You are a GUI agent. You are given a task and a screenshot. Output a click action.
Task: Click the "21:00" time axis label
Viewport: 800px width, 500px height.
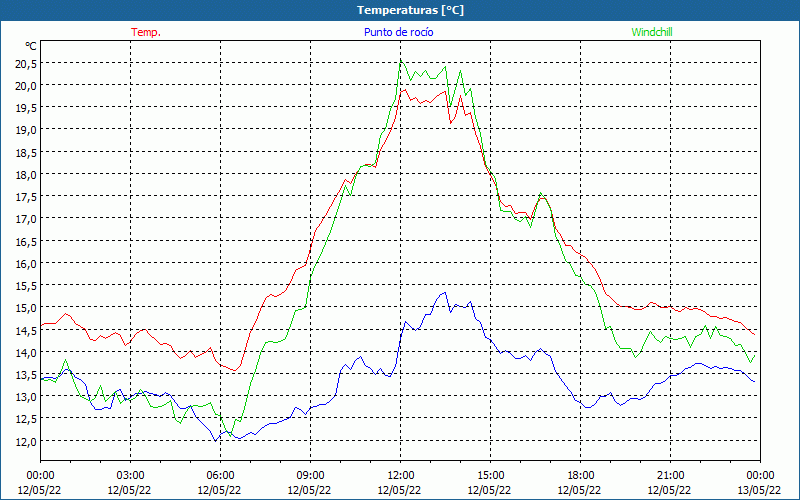(x=670, y=476)
